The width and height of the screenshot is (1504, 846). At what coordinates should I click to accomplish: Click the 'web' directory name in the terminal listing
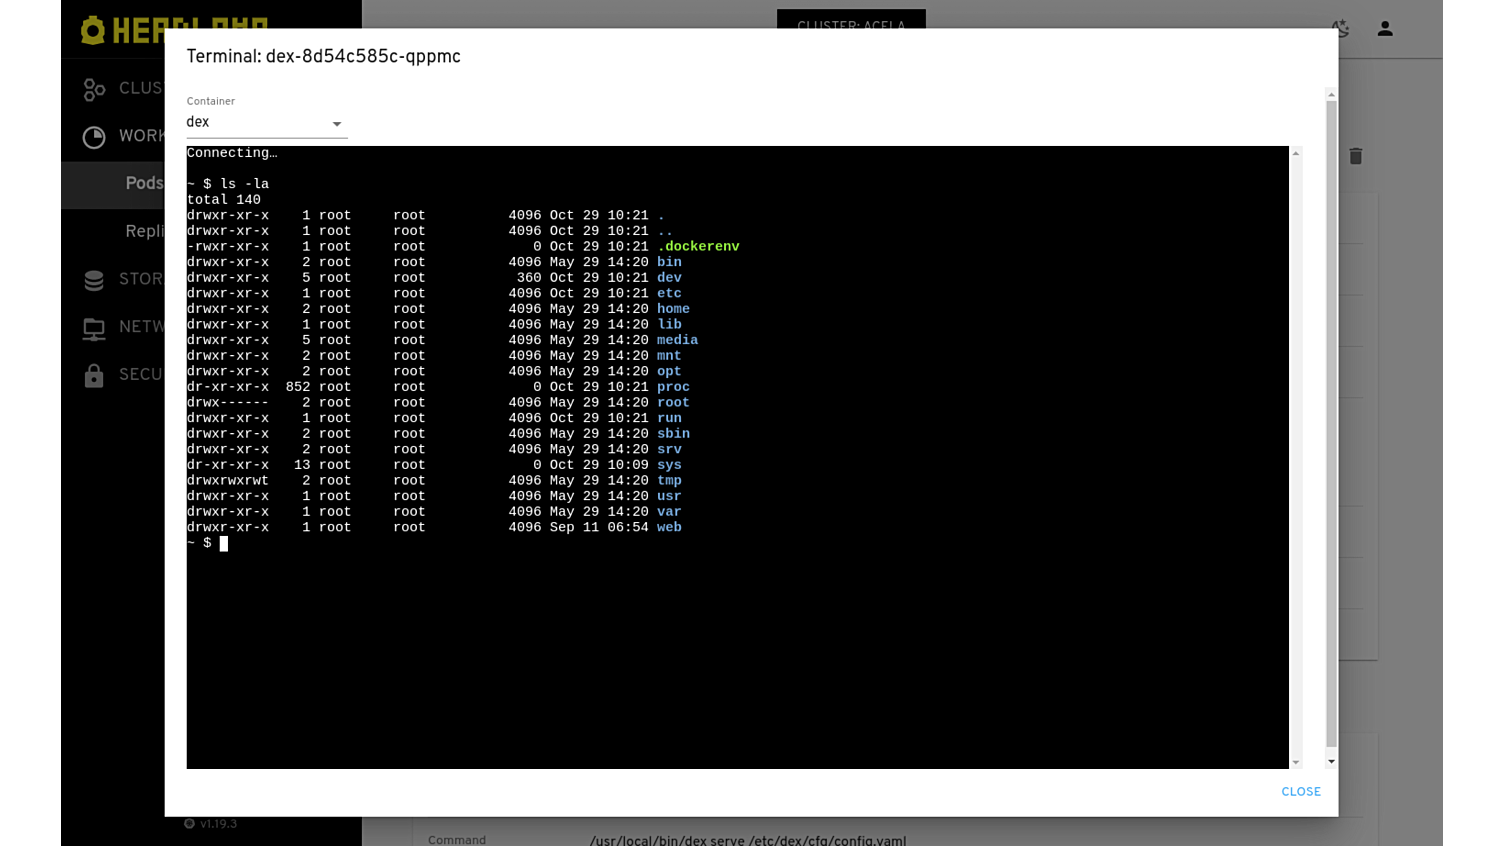(x=669, y=528)
